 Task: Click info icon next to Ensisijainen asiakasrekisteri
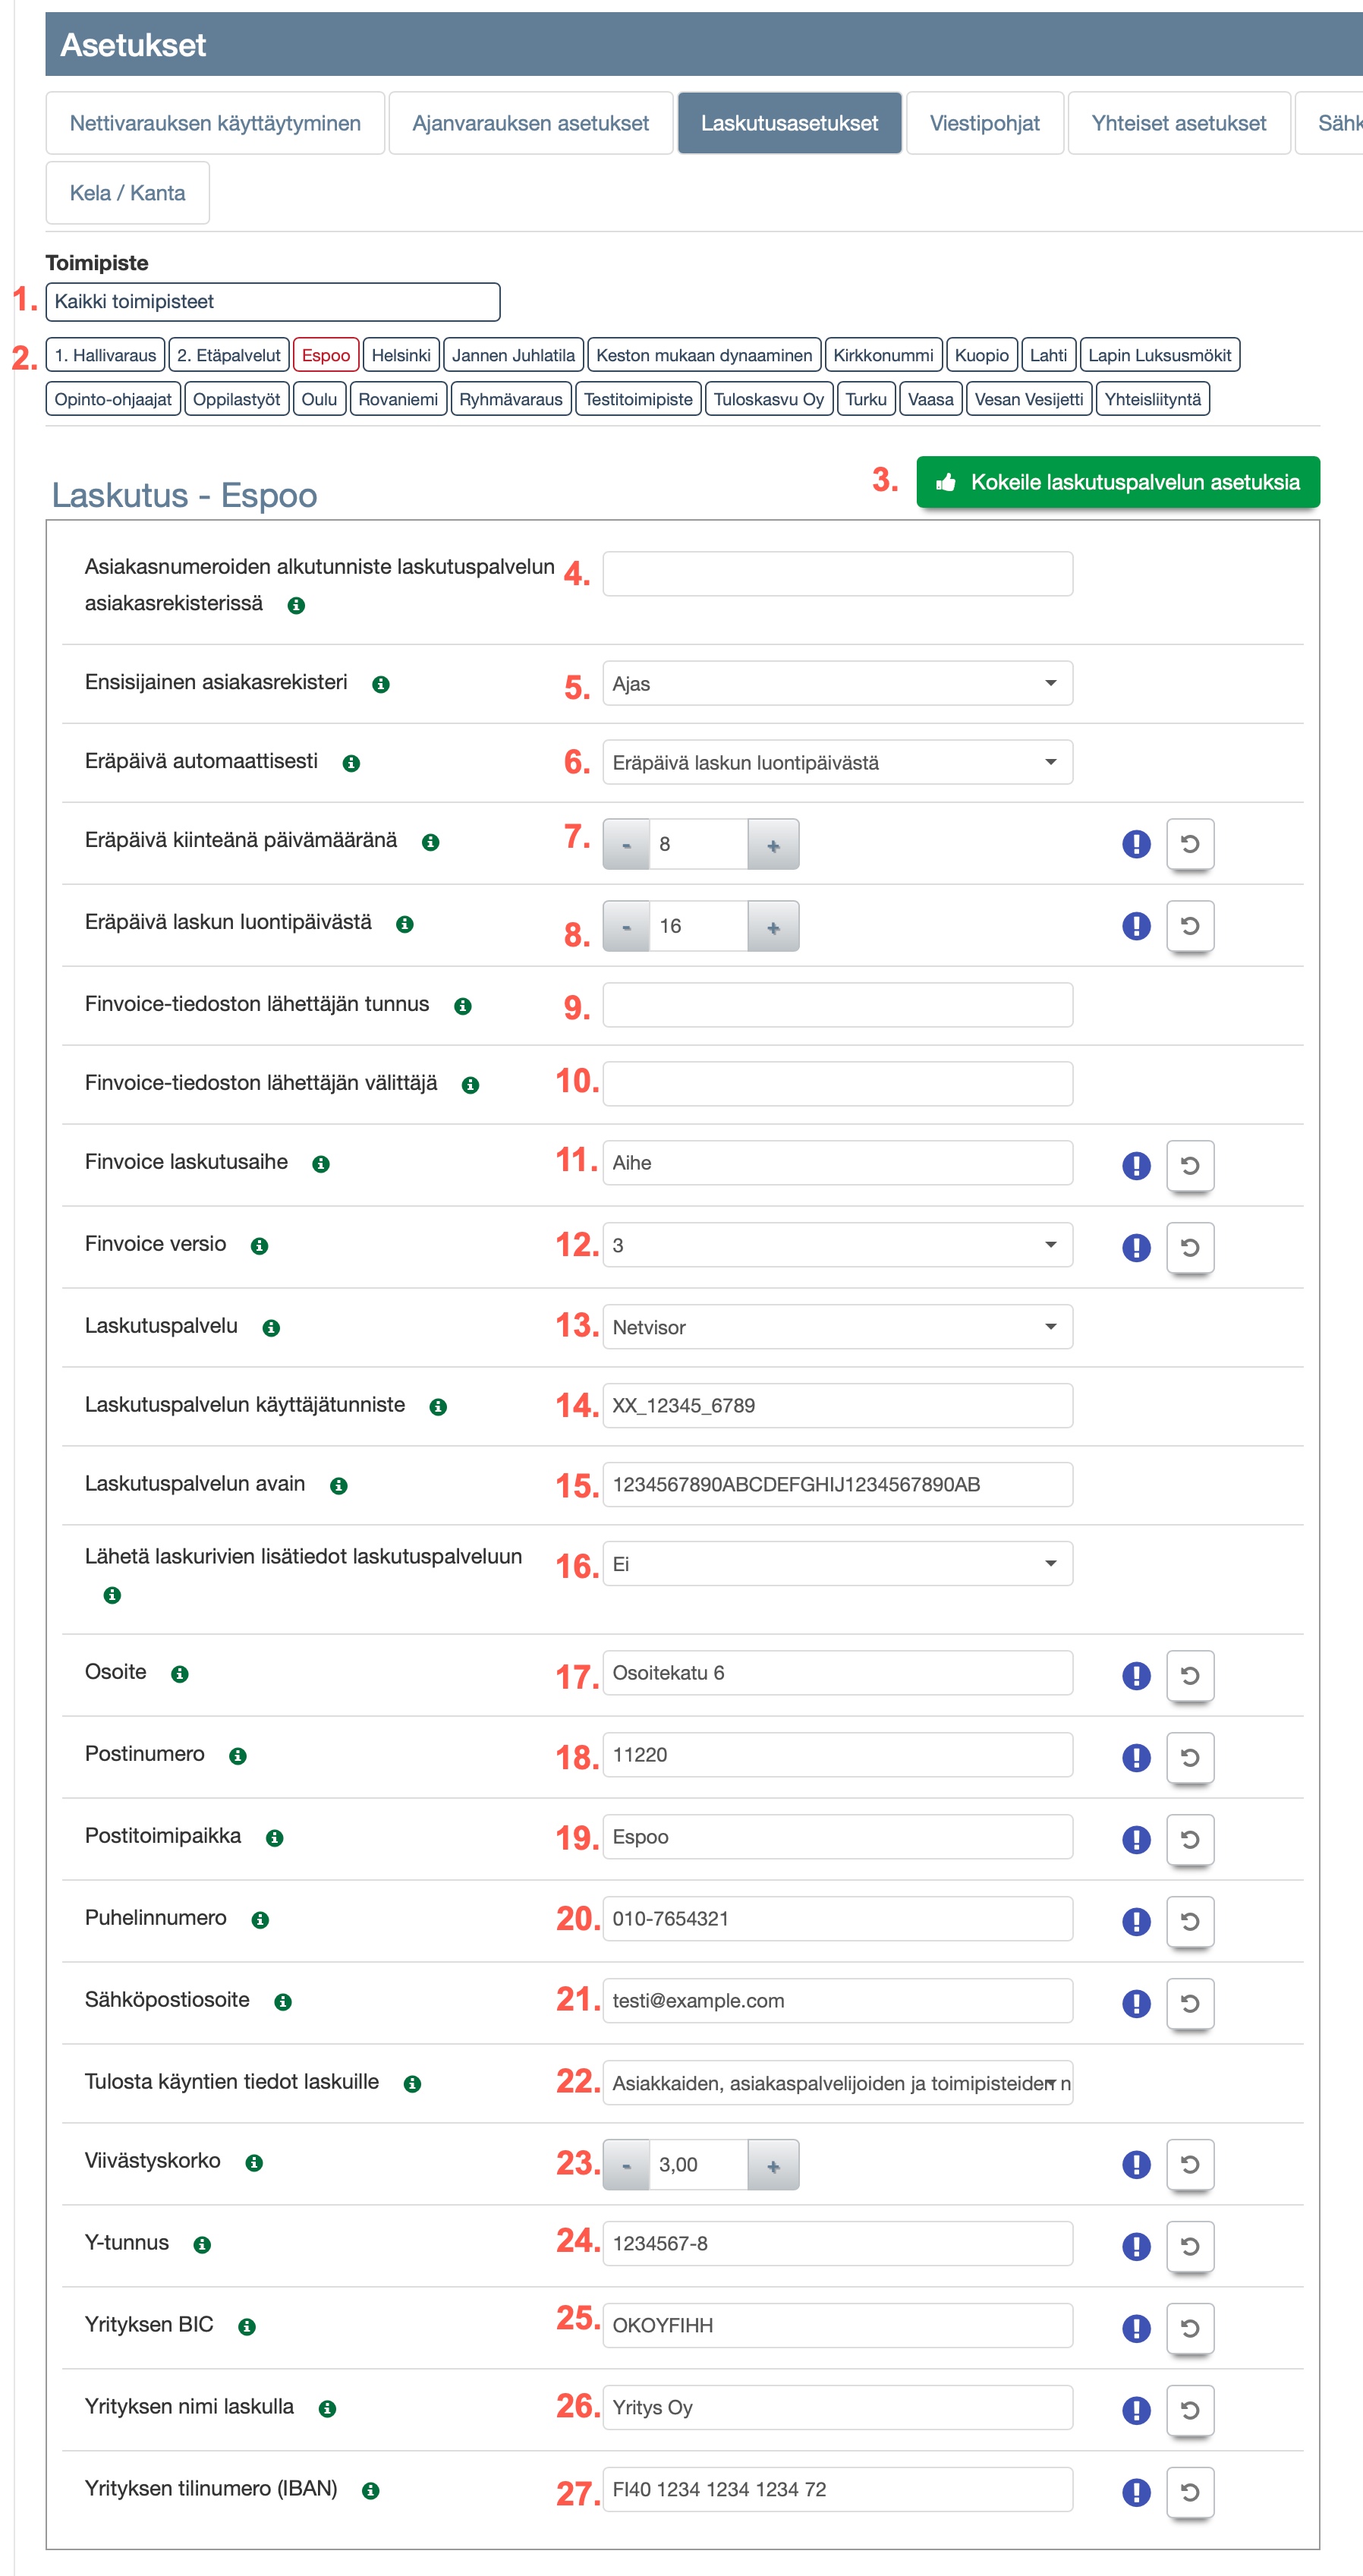[381, 685]
